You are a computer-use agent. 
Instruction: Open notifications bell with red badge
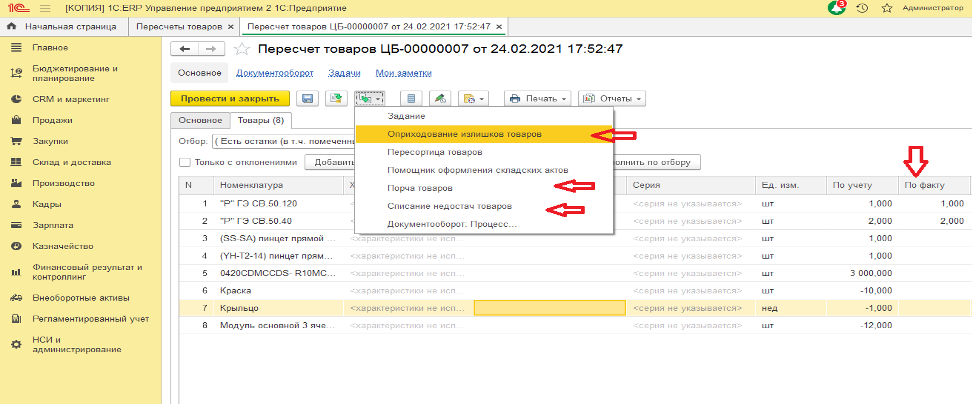[837, 8]
